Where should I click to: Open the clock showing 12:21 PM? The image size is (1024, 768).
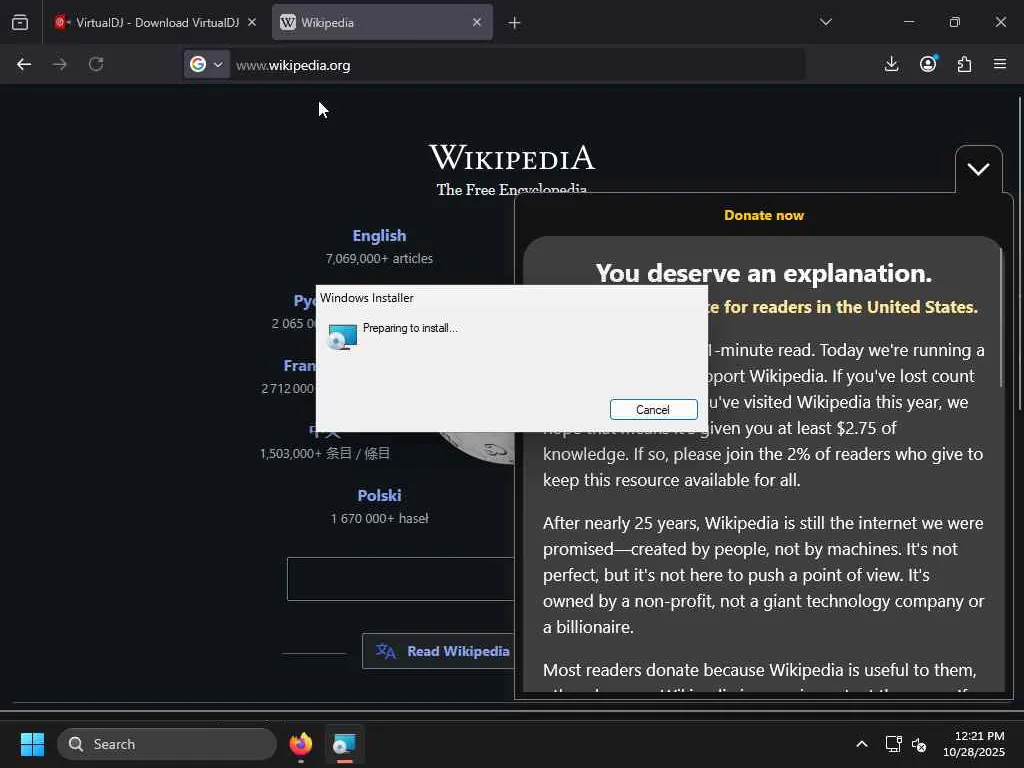(x=974, y=744)
